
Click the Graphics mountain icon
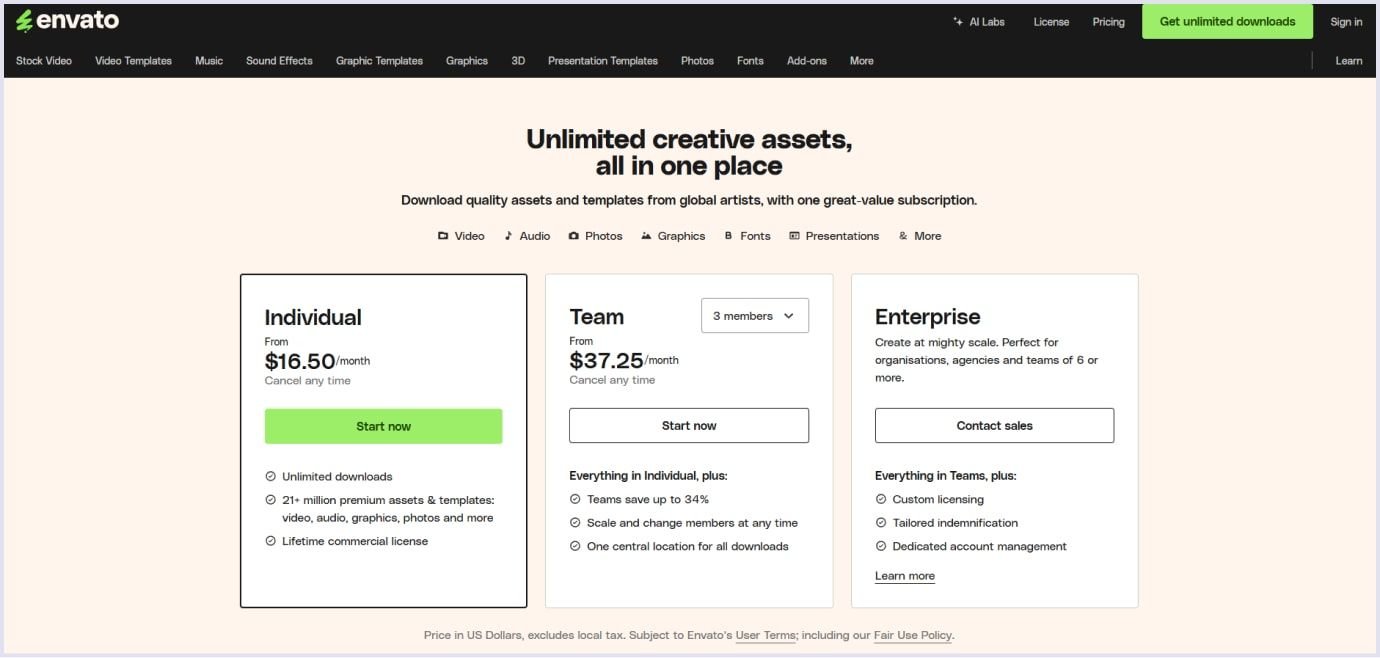[647, 236]
